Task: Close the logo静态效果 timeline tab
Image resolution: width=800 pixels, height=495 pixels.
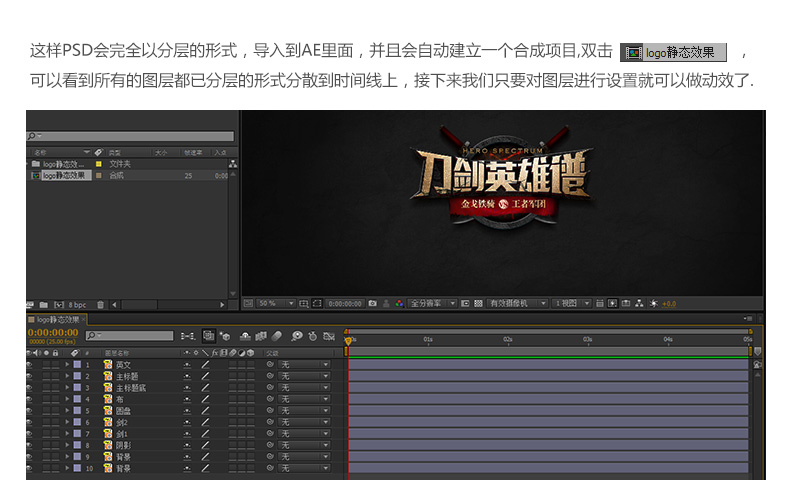Action: click(x=84, y=319)
